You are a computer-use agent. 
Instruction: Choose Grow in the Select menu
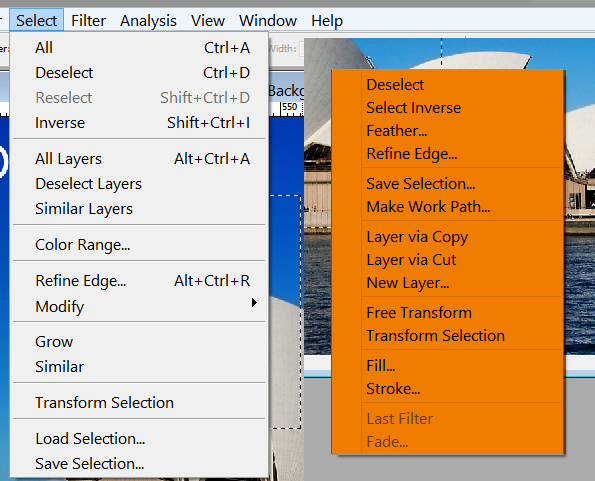(139, 342)
